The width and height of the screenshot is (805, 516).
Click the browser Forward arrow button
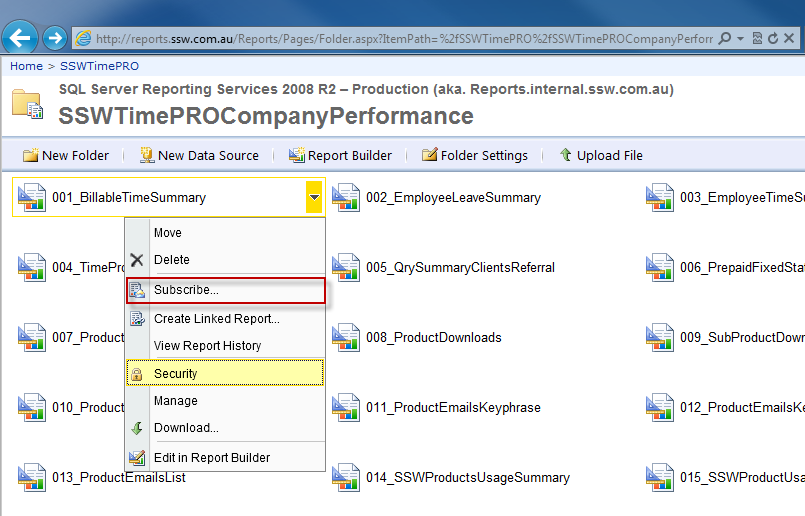(x=55, y=38)
